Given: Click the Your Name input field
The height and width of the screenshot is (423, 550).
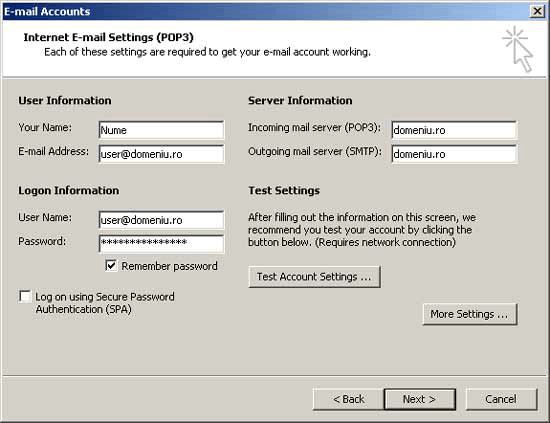Looking at the screenshot, I should (x=161, y=130).
